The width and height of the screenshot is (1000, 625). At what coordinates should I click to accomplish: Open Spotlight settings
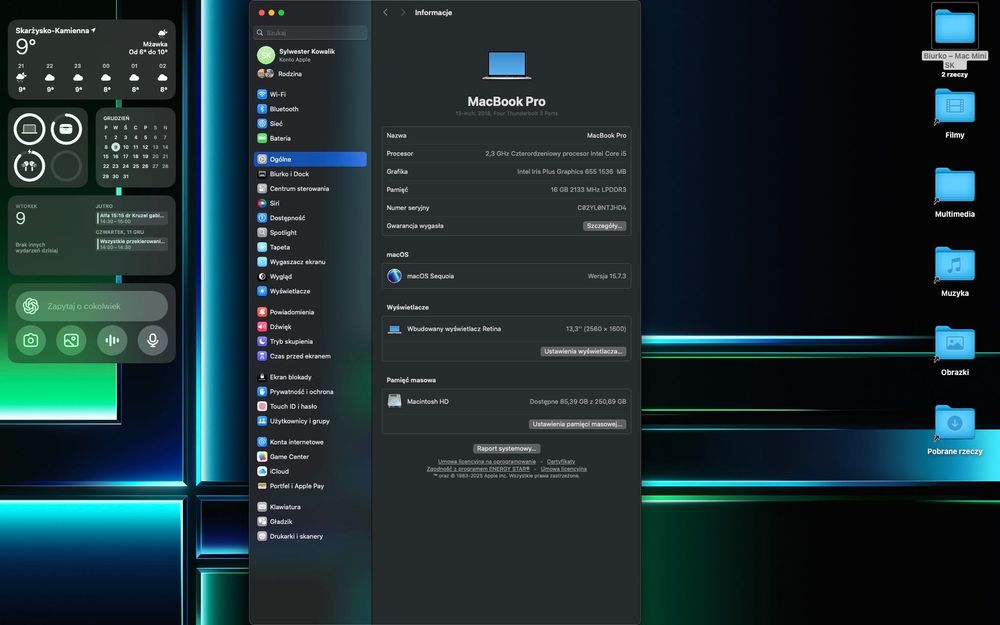[x=310, y=233]
